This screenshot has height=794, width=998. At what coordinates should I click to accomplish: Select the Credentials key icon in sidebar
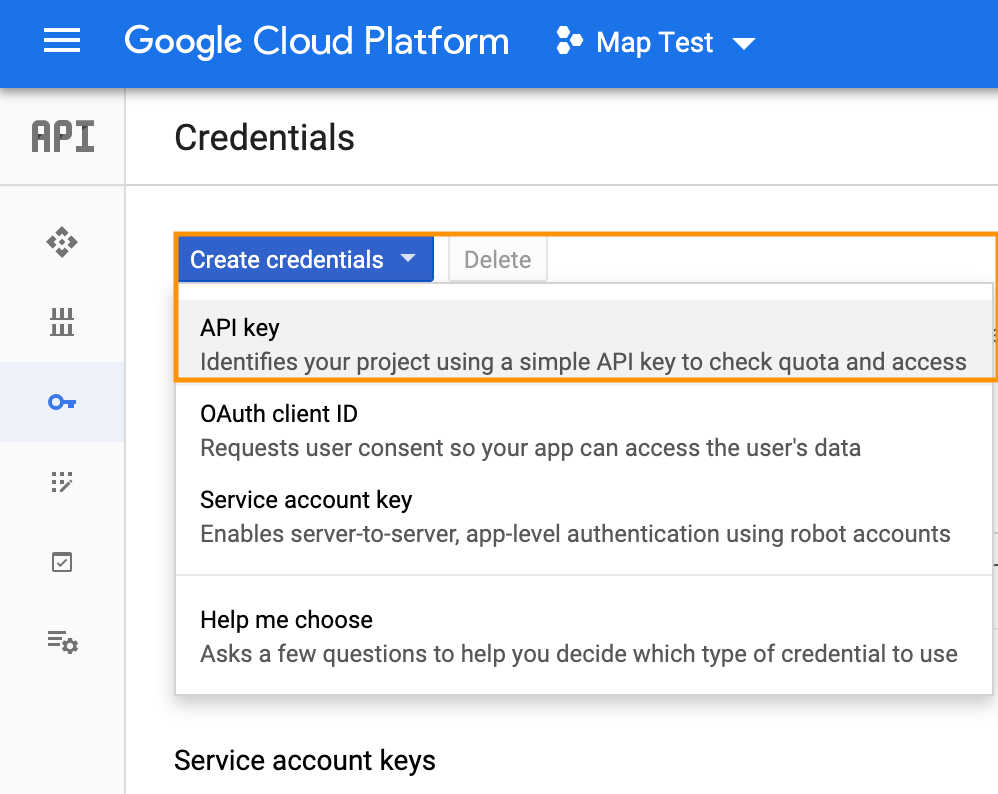tap(62, 402)
